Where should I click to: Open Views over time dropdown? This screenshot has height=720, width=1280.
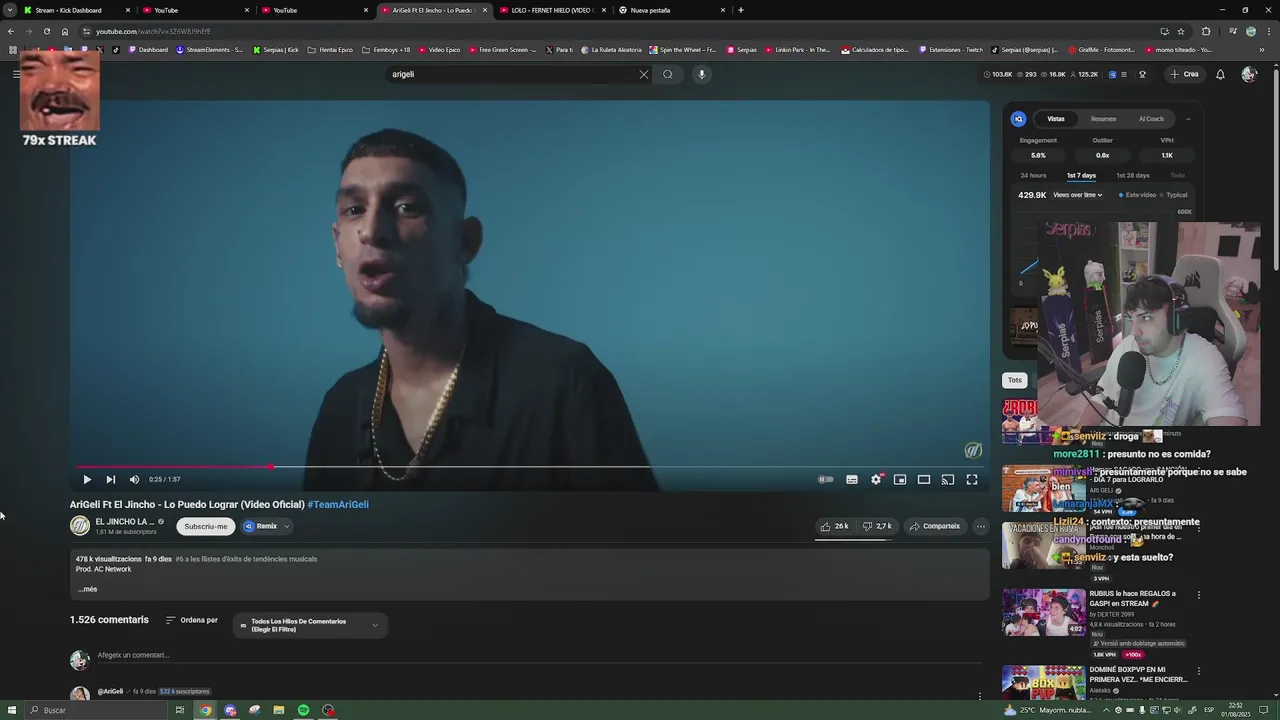(x=1077, y=195)
